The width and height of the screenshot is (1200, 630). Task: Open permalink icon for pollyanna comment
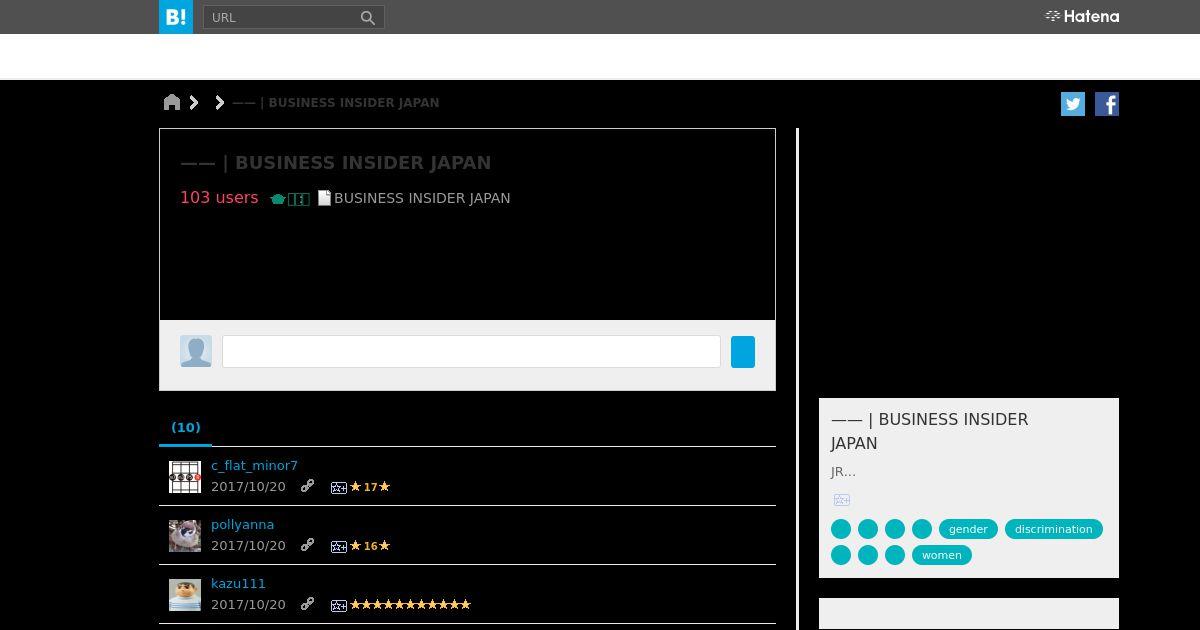point(308,545)
